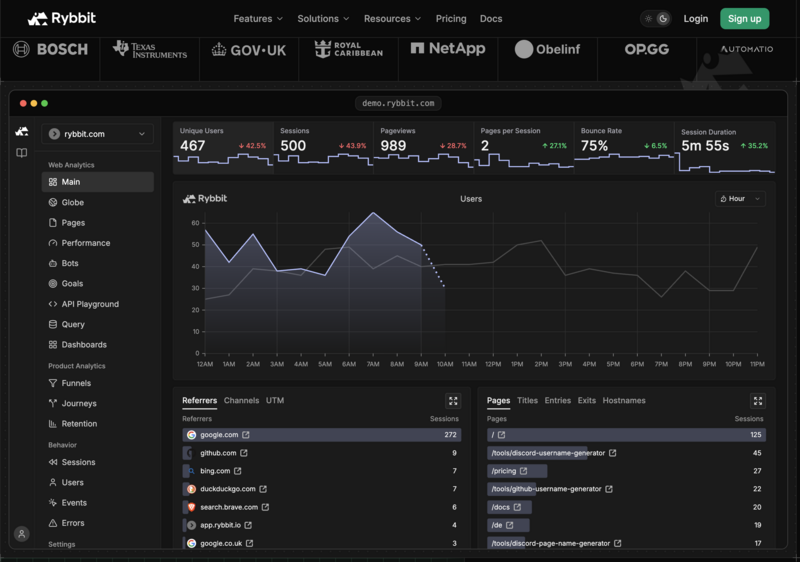Switch to the Exits tab

[x=587, y=401]
